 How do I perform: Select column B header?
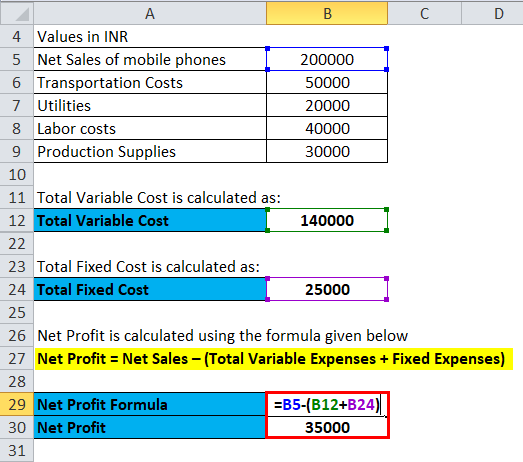point(327,13)
